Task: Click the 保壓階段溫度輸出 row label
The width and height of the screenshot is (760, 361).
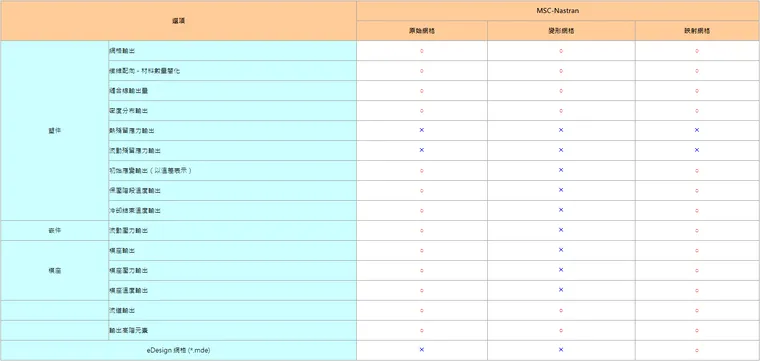Action: pos(135,191)
